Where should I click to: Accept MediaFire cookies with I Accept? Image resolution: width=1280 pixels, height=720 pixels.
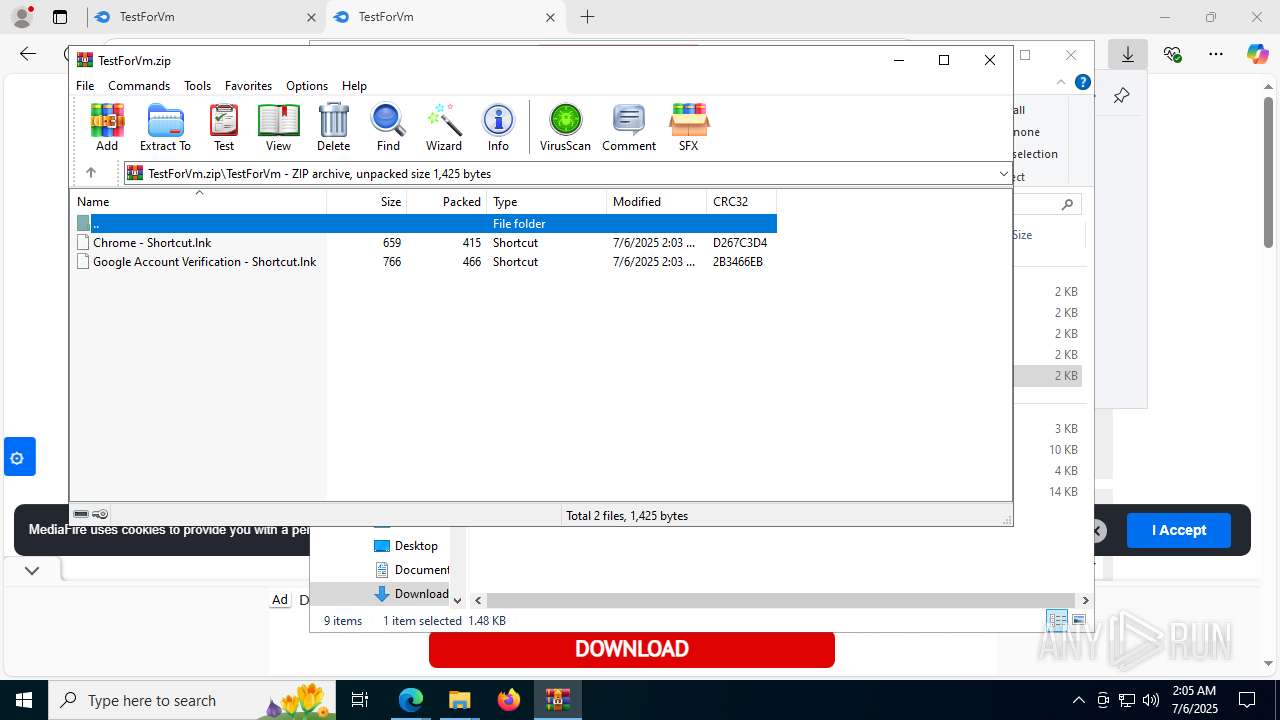pyautogui.click(x=1178, y=530)
